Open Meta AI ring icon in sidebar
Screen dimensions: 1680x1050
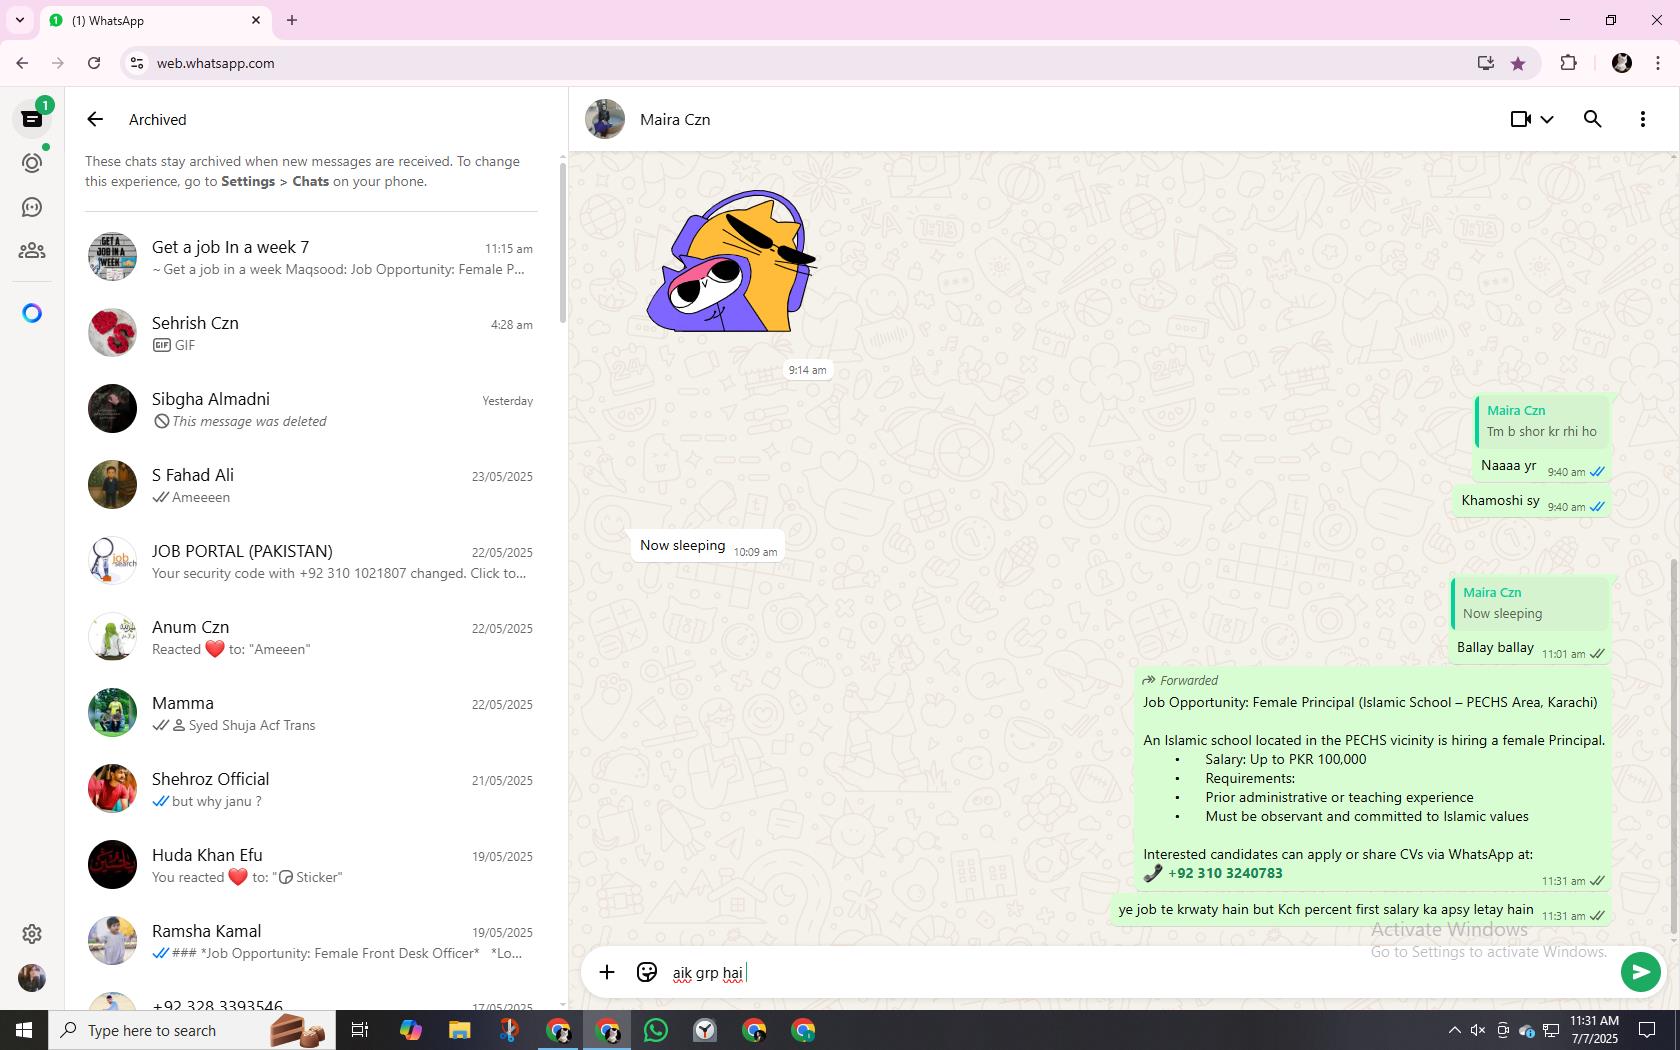pos(32,313)
